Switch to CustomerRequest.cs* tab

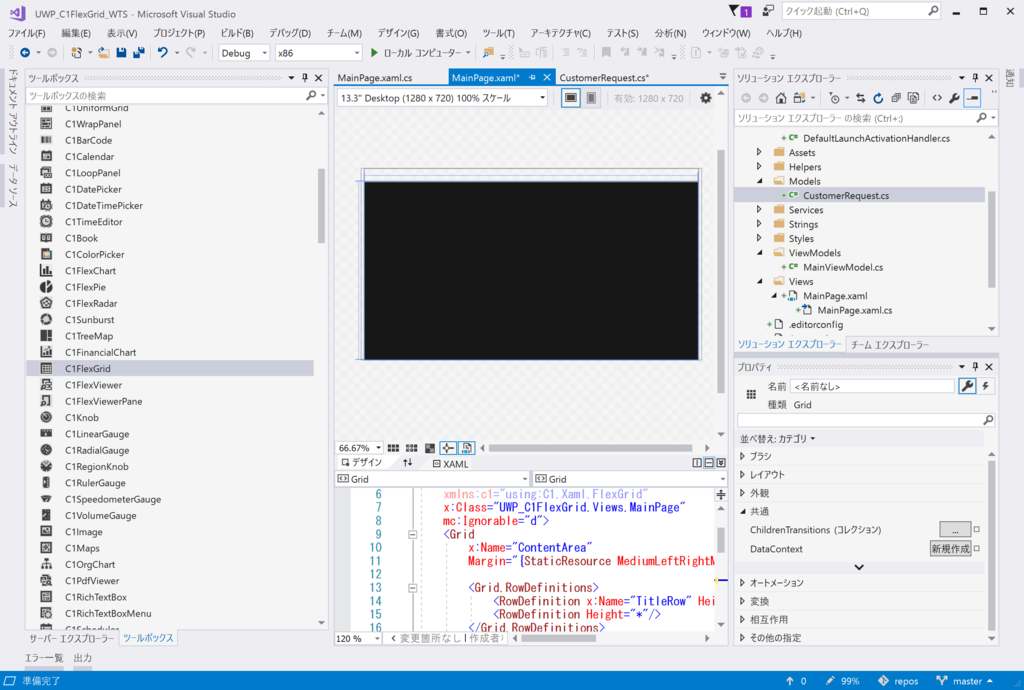pos(604,78)
